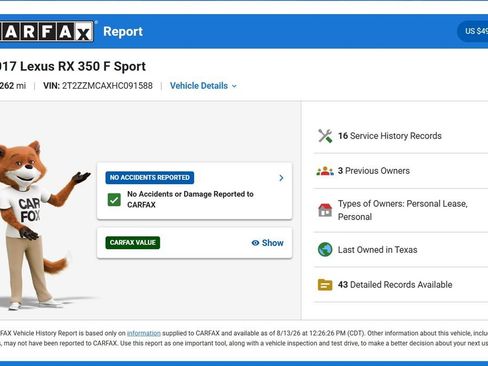Expand the Vehicle Details dropdown
This screenshot has height=366, width=488.
click(x=203, y=86)
